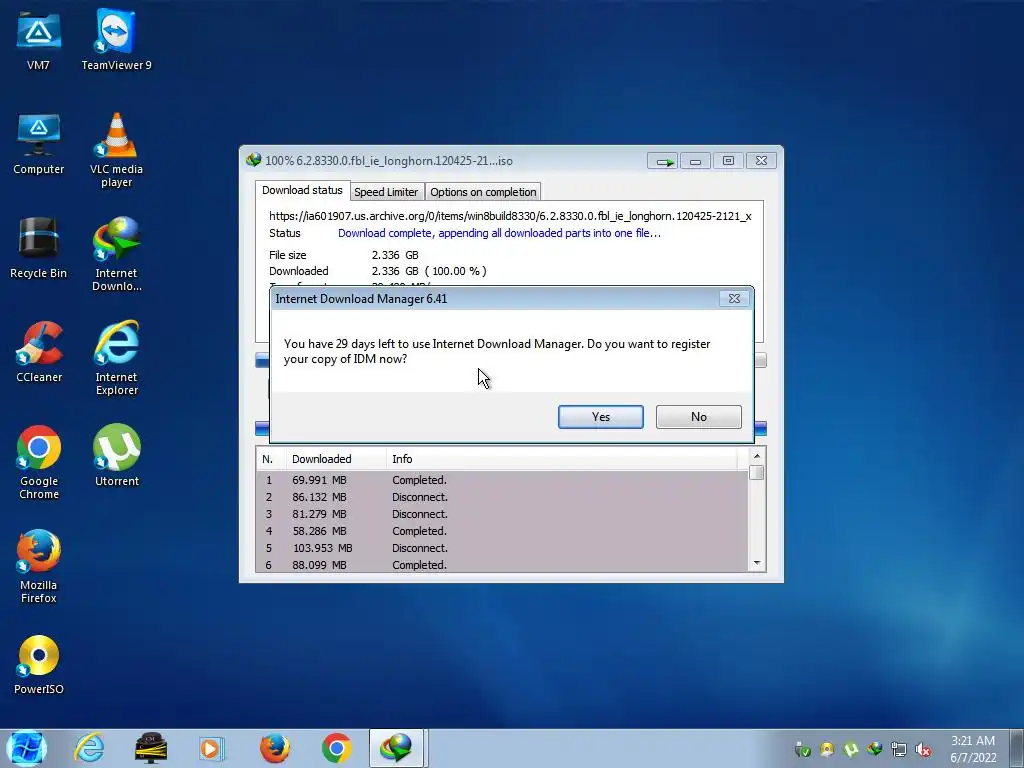Click the yellow tray icon beside the shield

point(827,750)
